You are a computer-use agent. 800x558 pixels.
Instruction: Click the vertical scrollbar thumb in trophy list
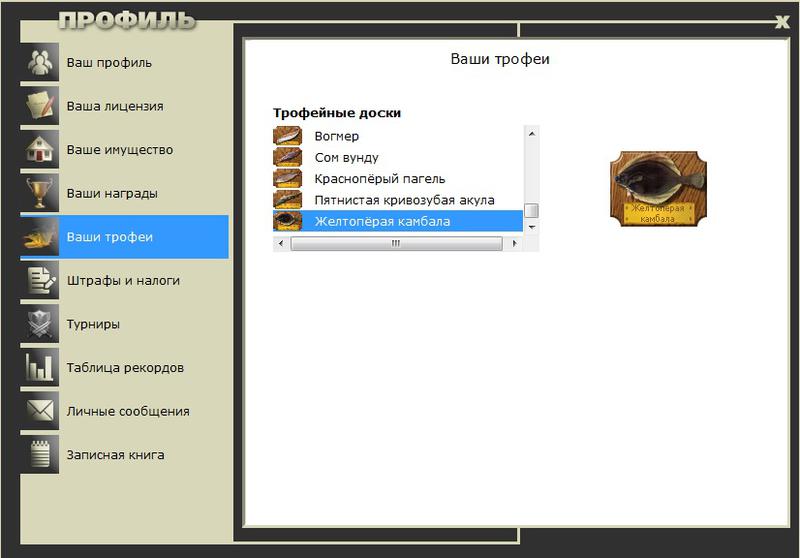click(532, 211)
